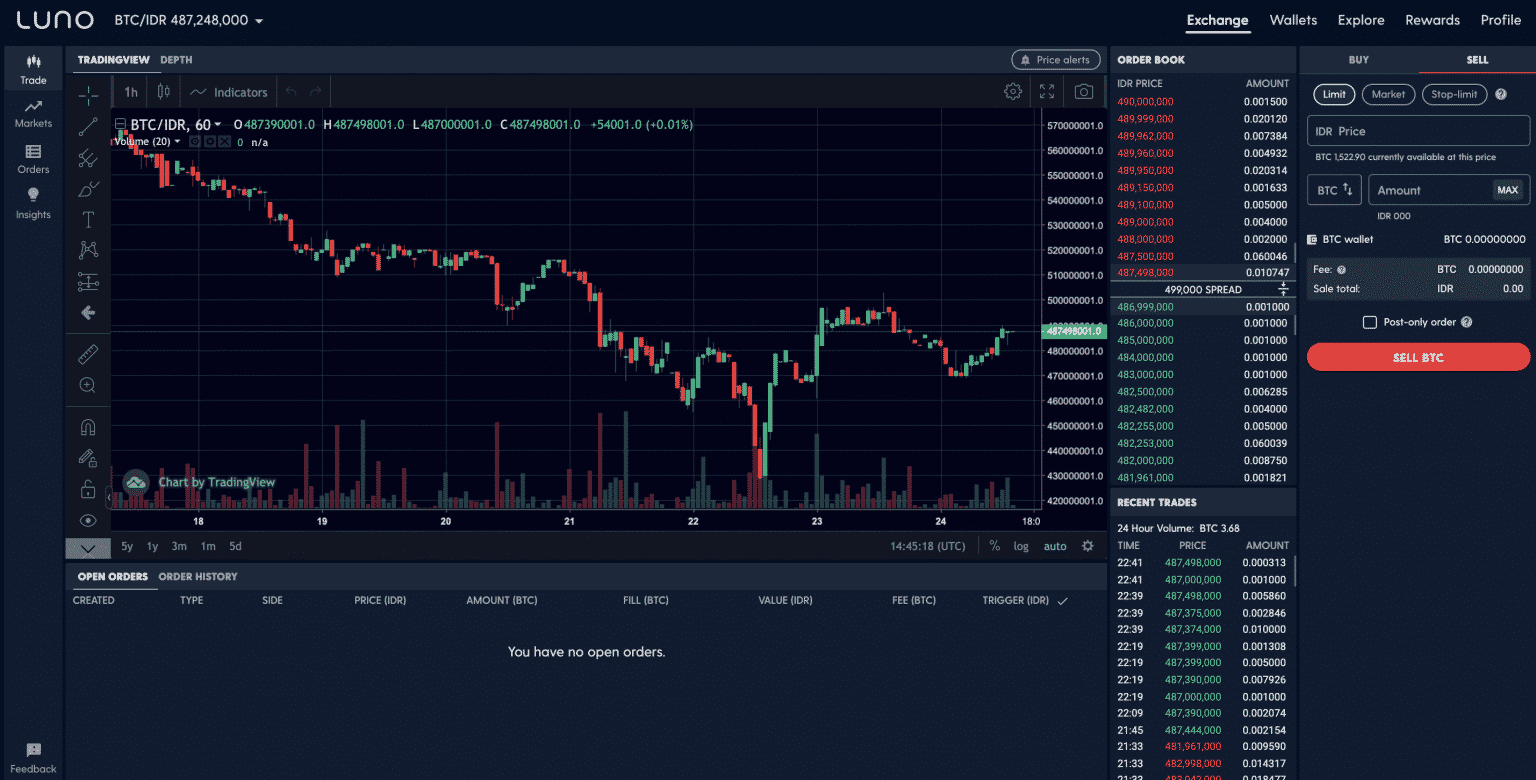Click the fullscreen chart icon
Image resolution: width=1536 pixels, height=780 pixels.
[x=1047, y=92]
